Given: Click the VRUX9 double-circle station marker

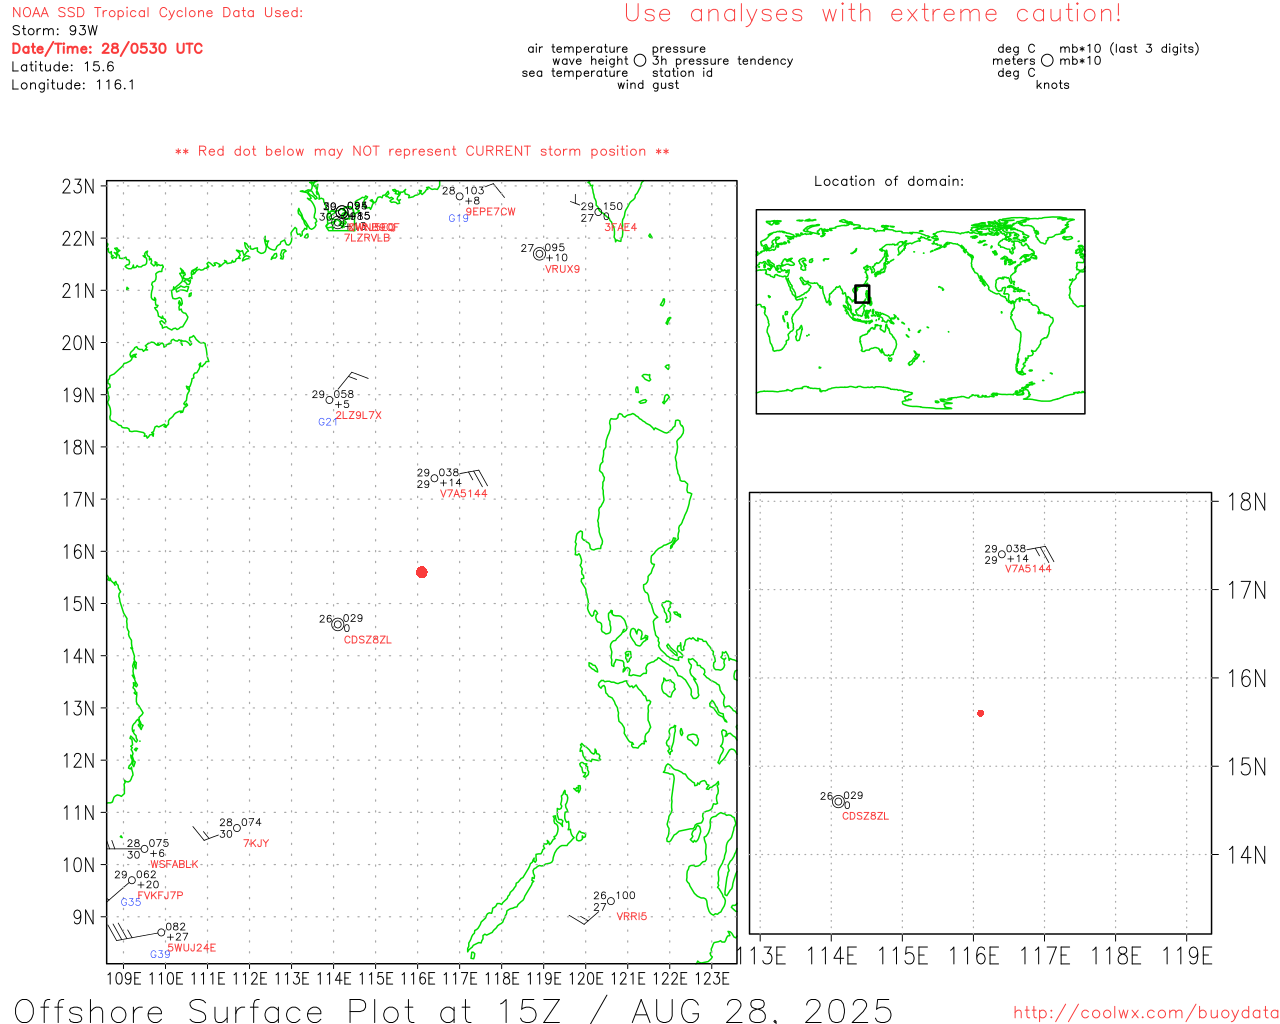Looking at the screenshot, I should [x=539, y=254].
